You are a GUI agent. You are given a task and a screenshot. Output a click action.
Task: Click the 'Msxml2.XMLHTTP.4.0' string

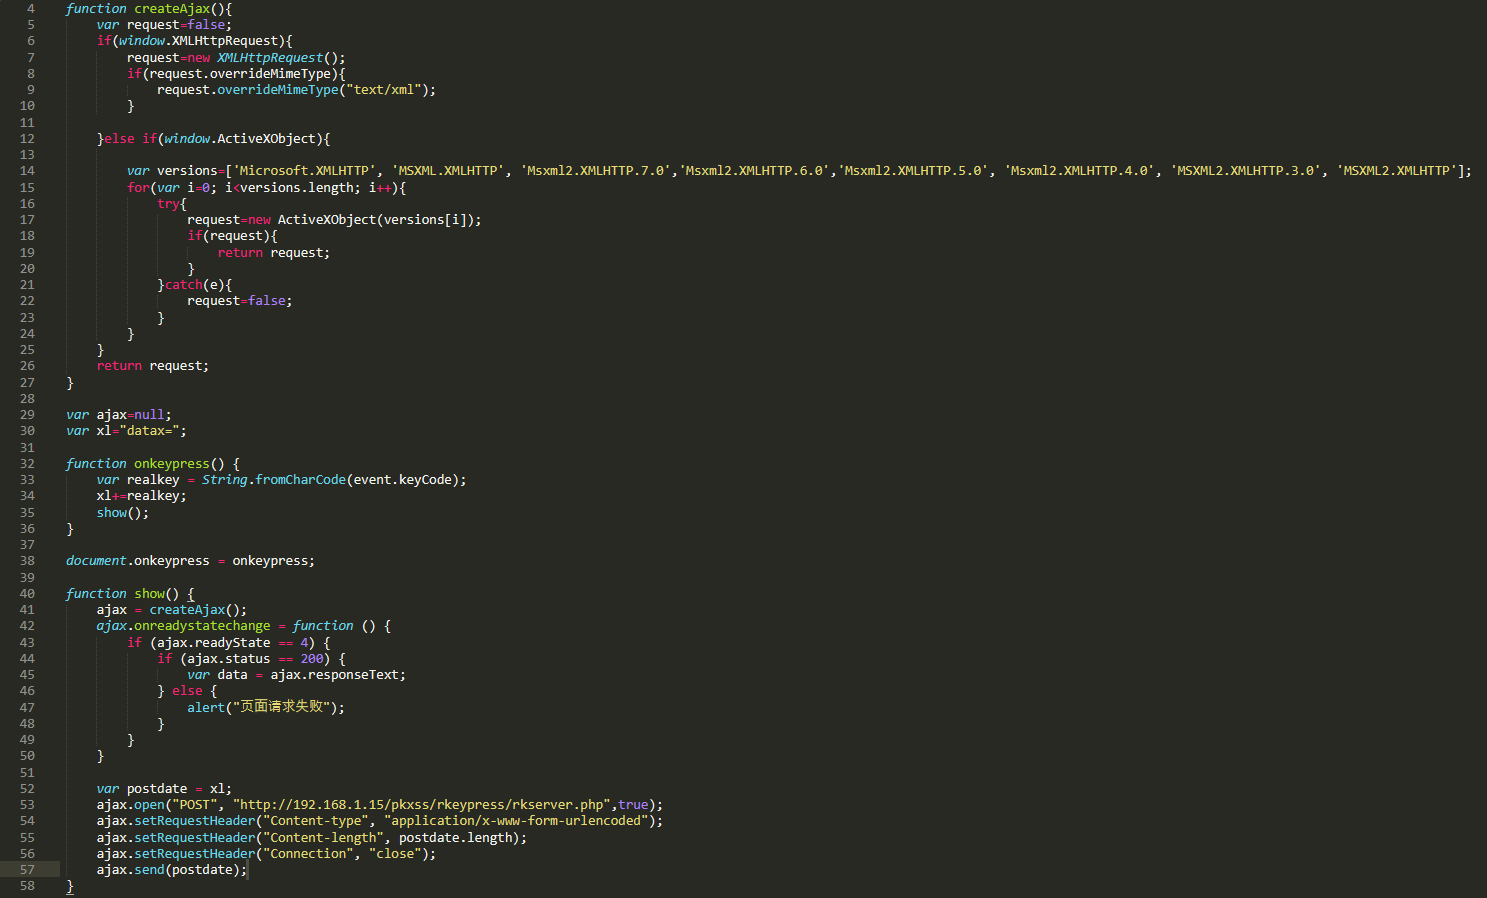pos(1079,171)
